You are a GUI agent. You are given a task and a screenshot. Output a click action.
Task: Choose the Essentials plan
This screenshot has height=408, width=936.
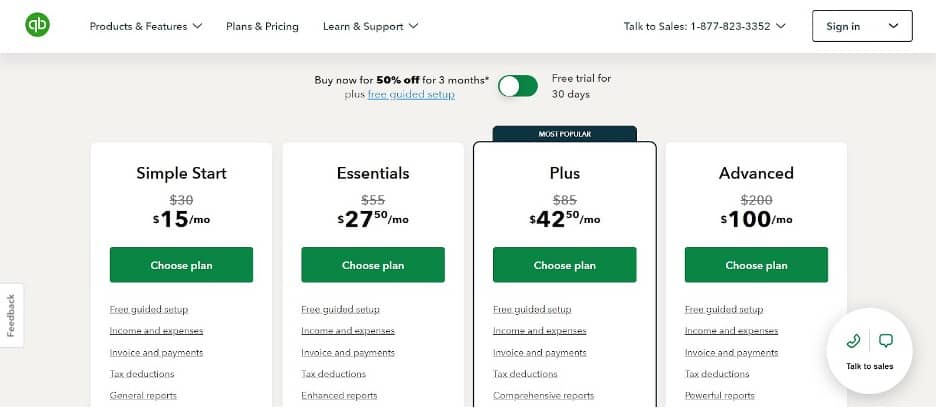click(373, 265)
